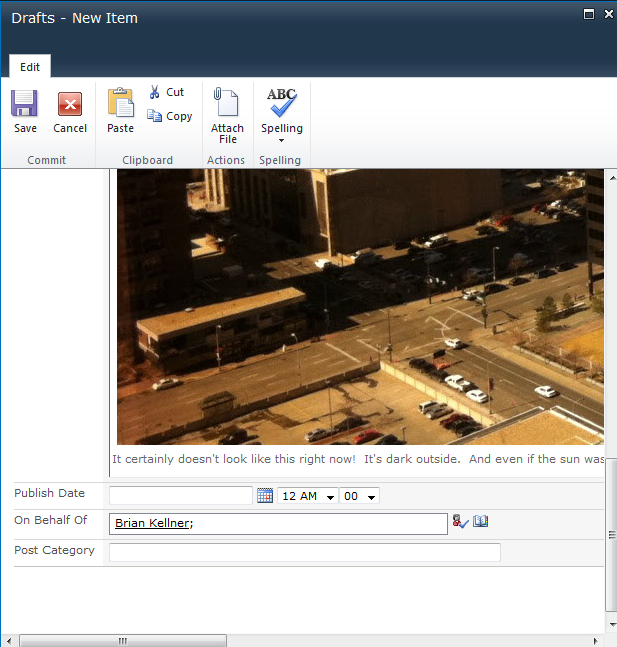This screenshot has width=617, height=647.
Task: Click the Cut scissors icon
Action: click(x=155, y=92)
